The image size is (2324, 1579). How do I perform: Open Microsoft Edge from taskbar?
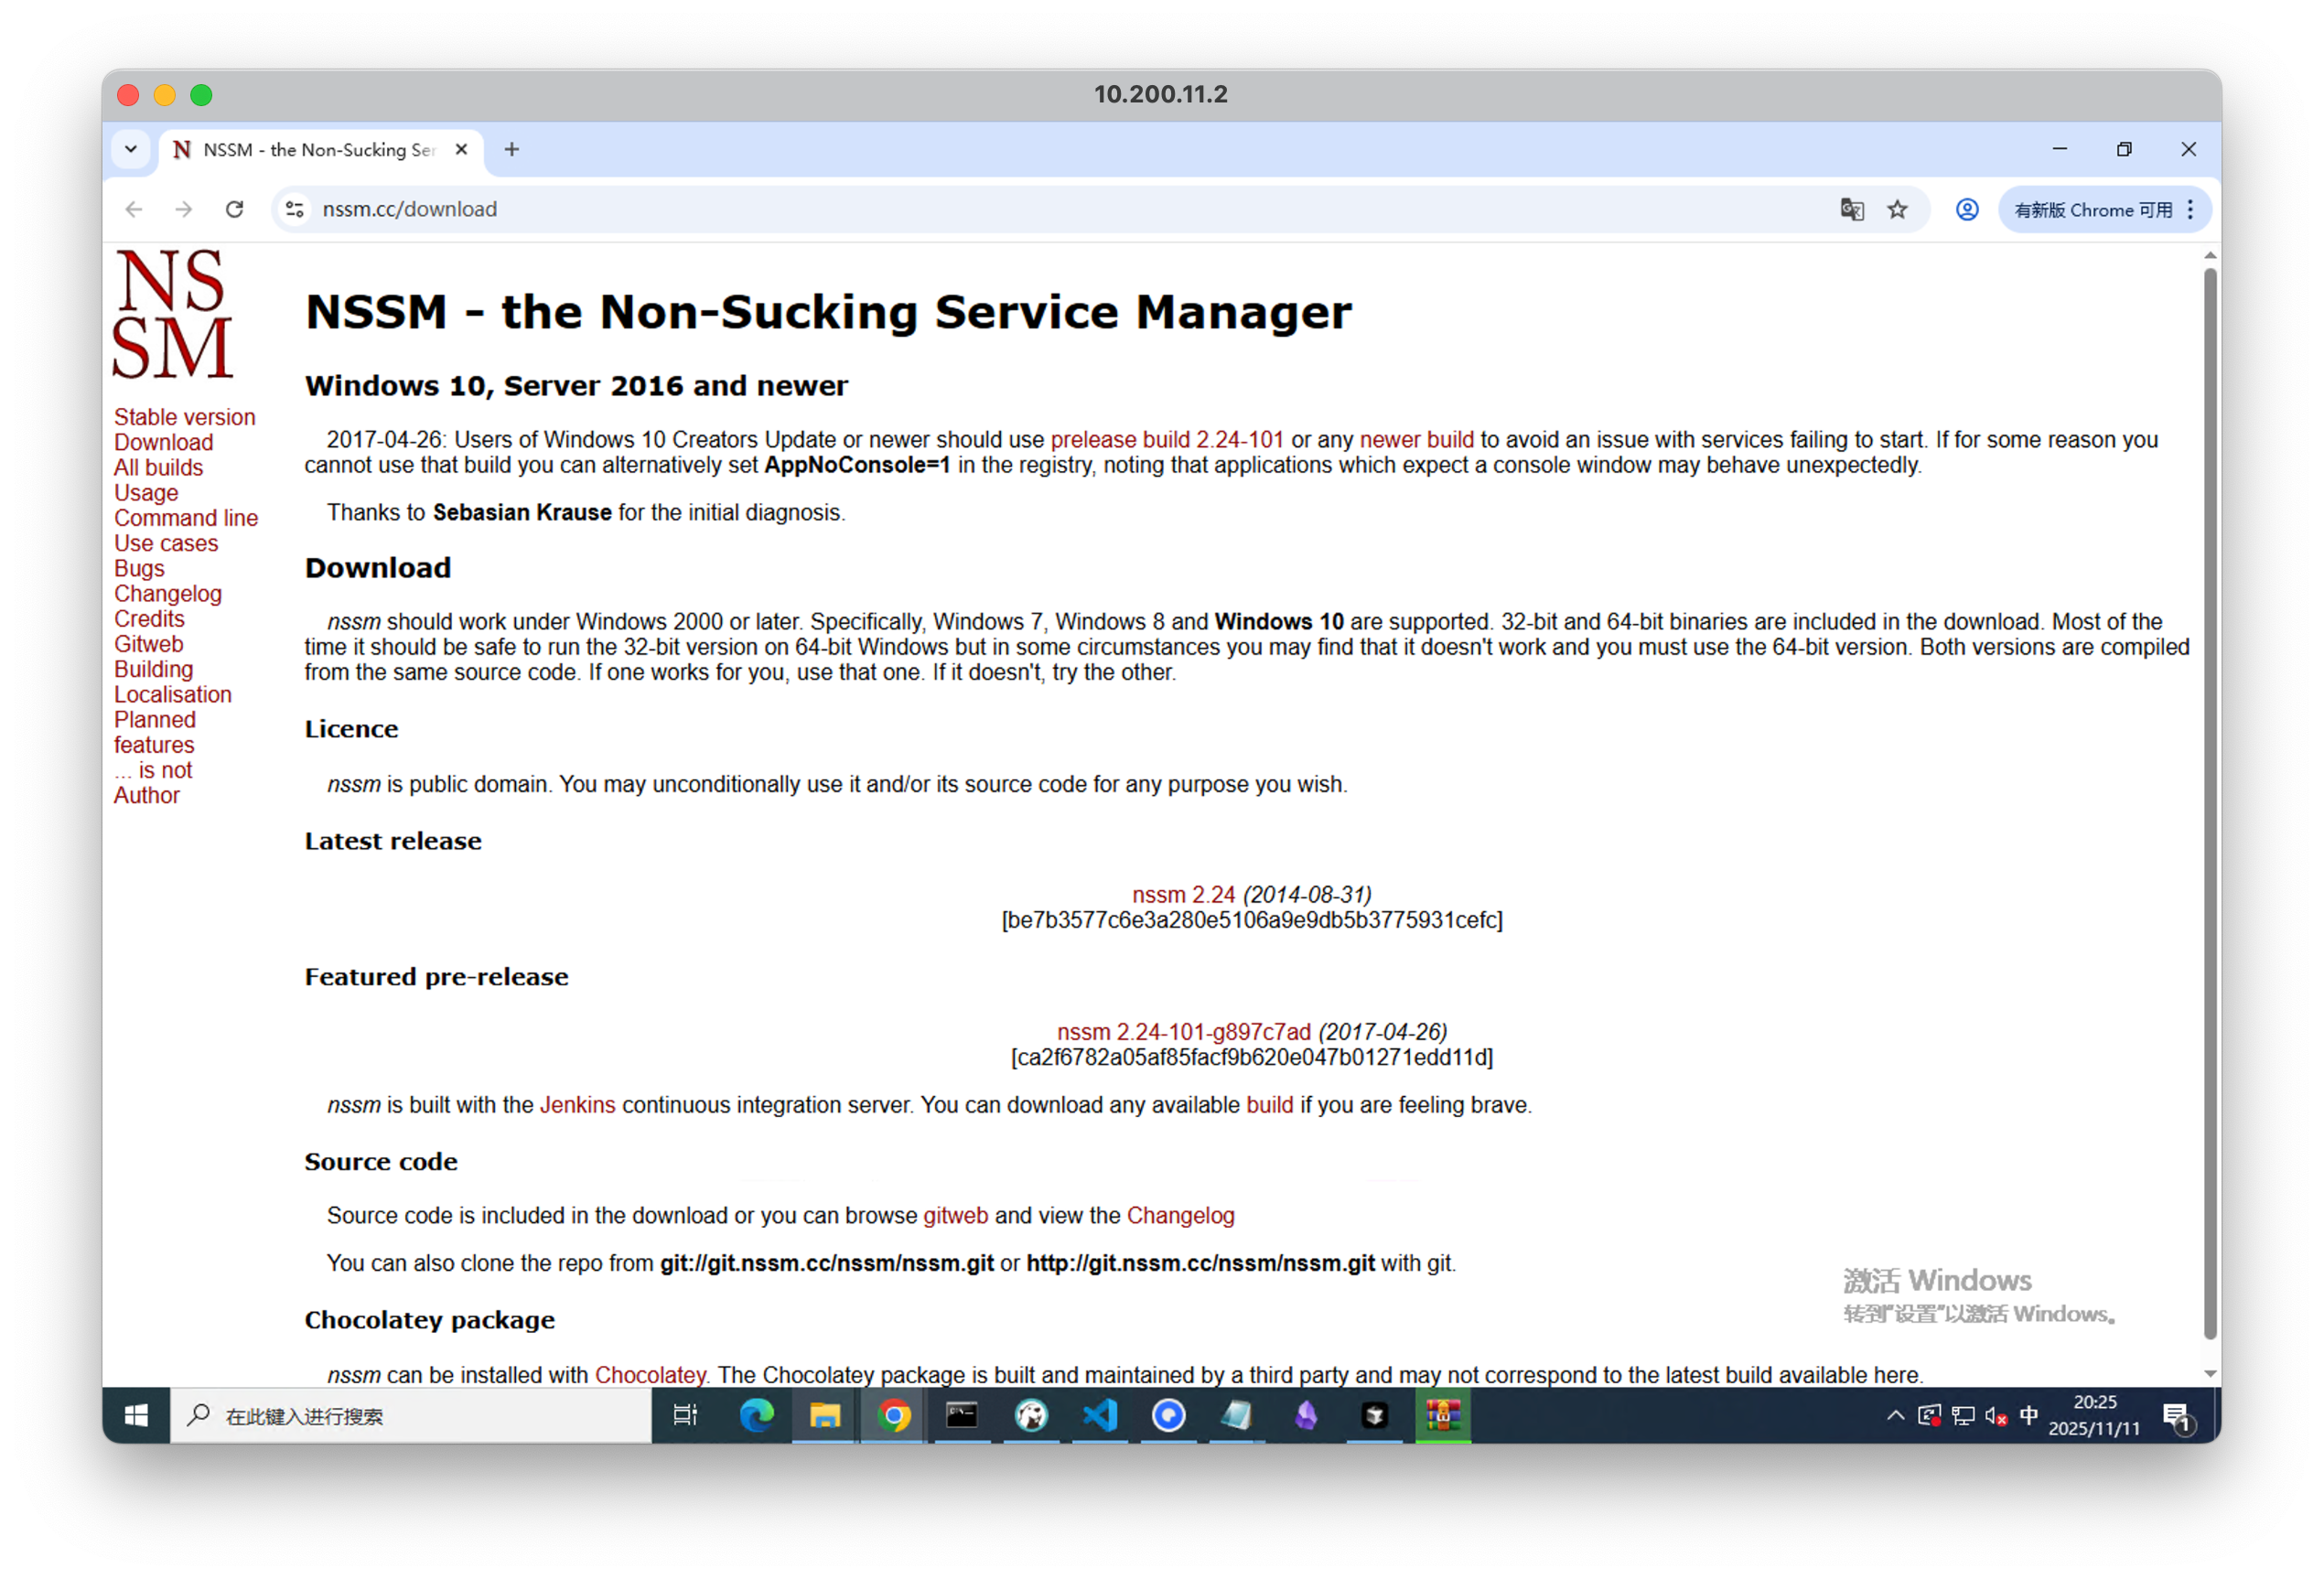point(756,1415)
